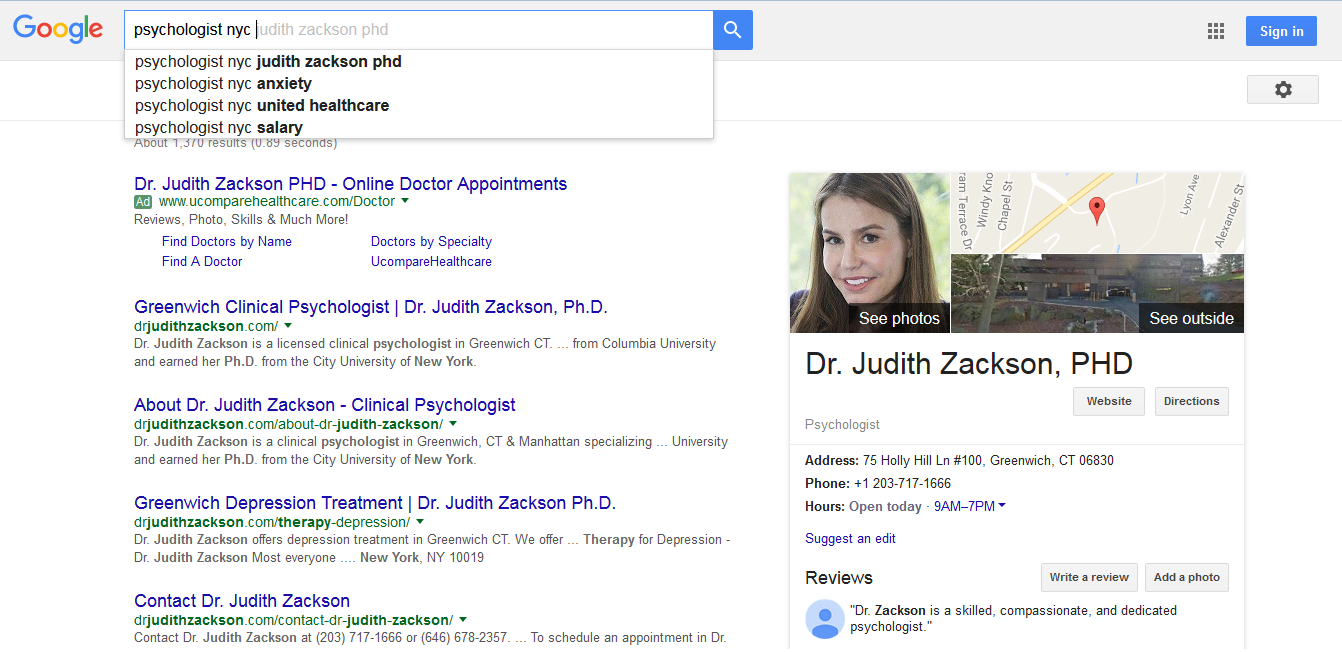Click the 'Dr. Judith Zackson, PHD' panel title
The image size is (1342, 652).
click(x=969, y=363)
